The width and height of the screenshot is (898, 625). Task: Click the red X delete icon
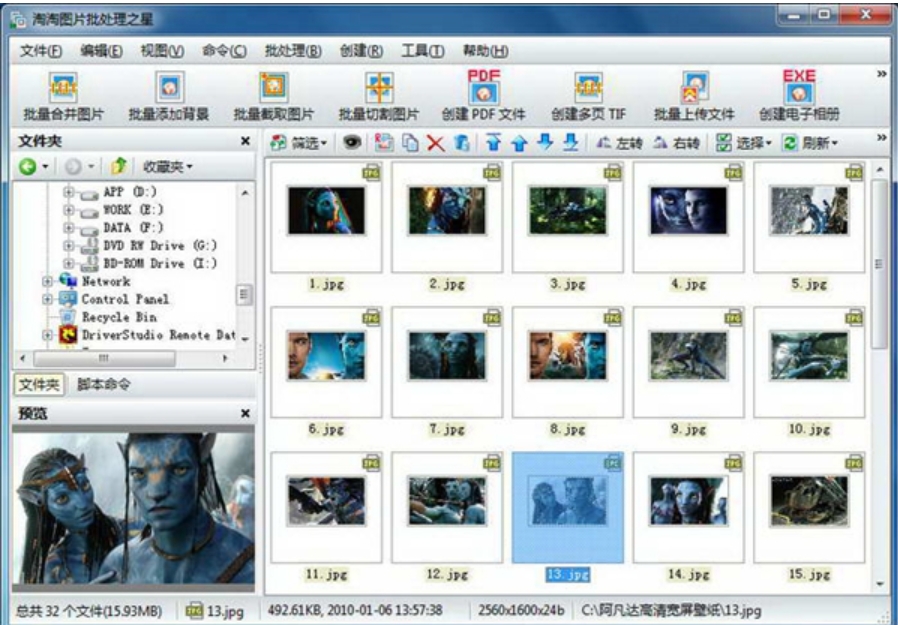pos(436,143)
